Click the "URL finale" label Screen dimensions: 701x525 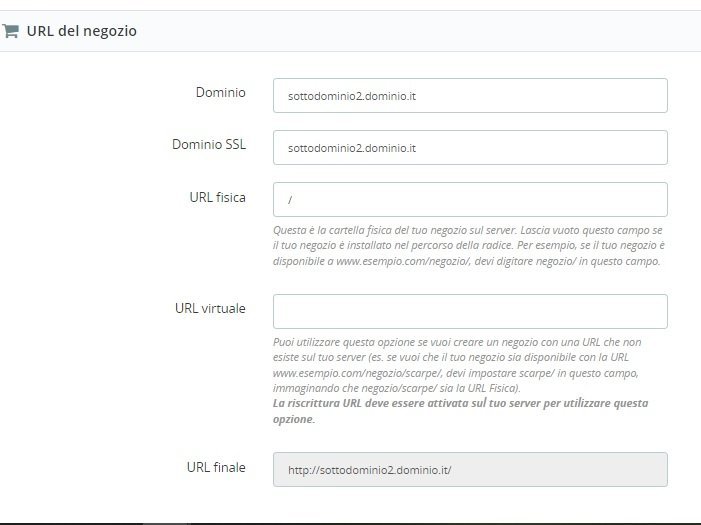pyautogui.click(x=216, y=467)
